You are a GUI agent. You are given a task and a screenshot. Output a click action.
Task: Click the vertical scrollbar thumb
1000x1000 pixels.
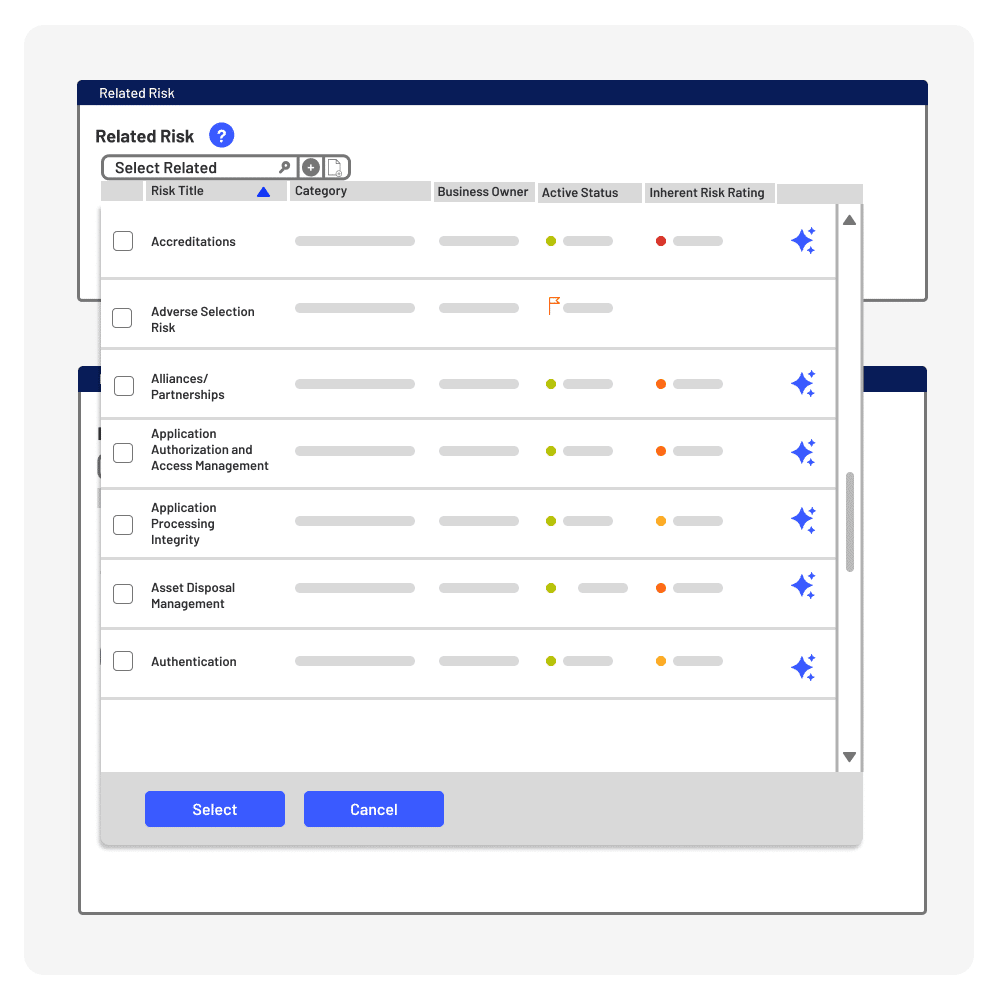(849, 522)
